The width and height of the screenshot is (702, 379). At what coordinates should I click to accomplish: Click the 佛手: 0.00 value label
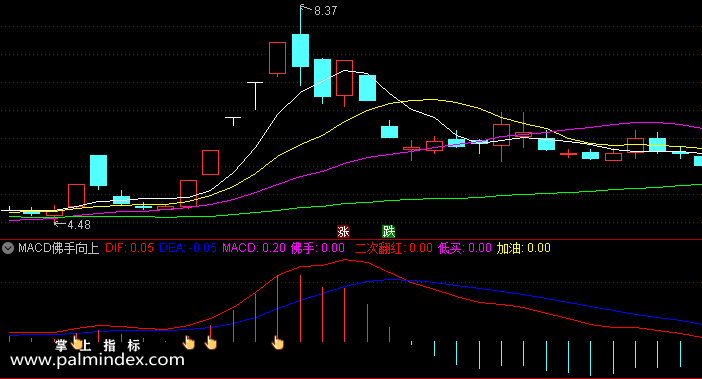tap(318, 248)
